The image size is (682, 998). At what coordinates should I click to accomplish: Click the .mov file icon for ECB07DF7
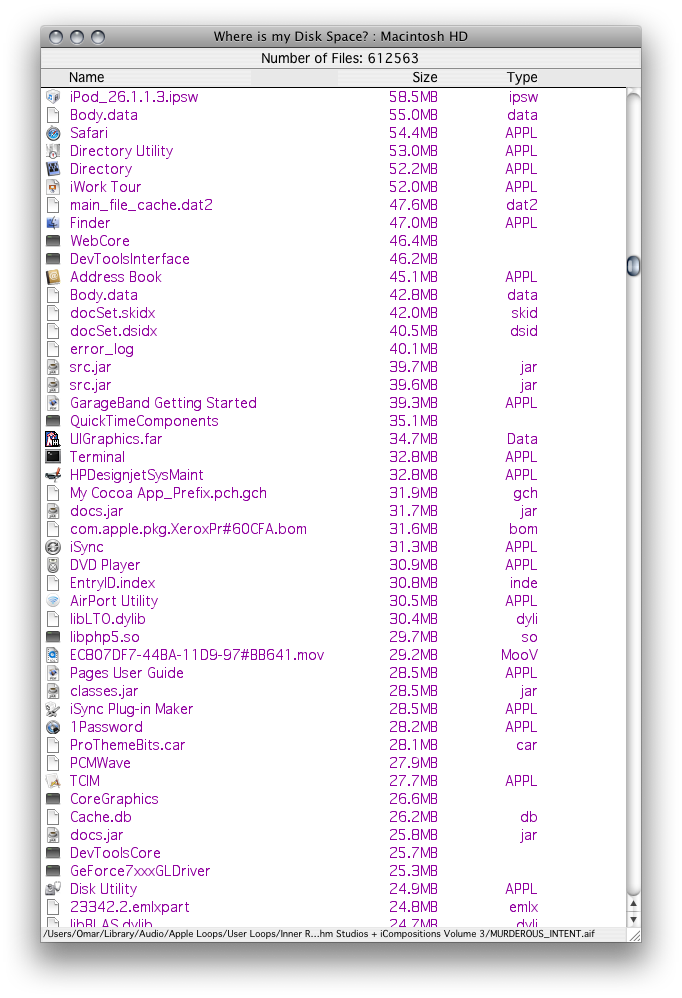53,655
